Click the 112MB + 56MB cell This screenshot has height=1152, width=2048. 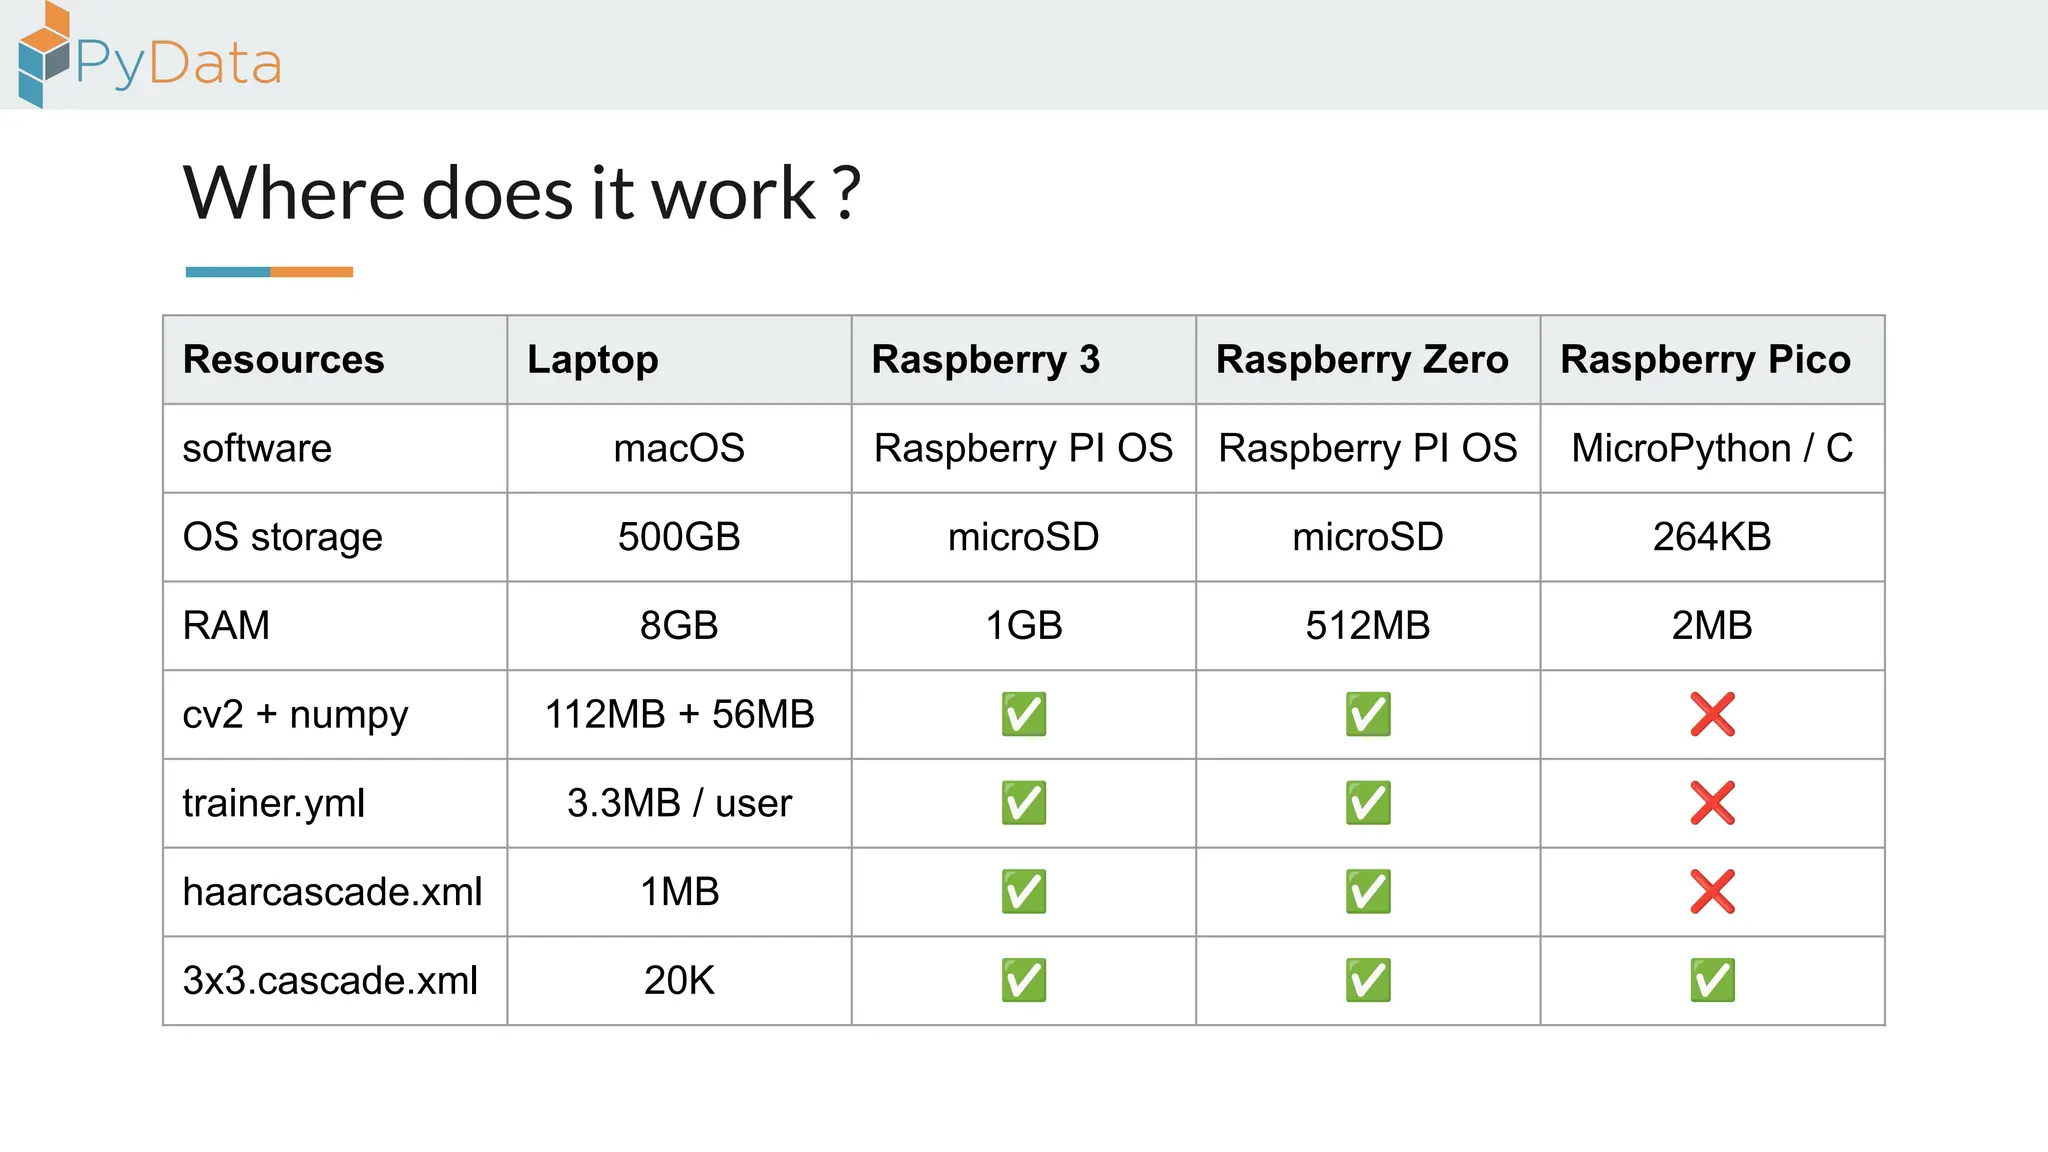(x=679, y=714)
